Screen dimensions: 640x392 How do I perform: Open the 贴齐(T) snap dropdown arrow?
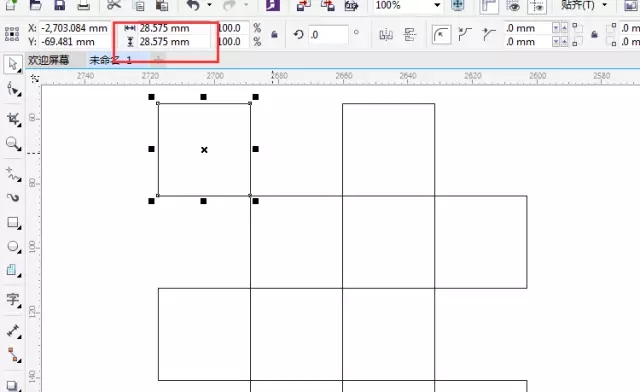tap(604, 5)
